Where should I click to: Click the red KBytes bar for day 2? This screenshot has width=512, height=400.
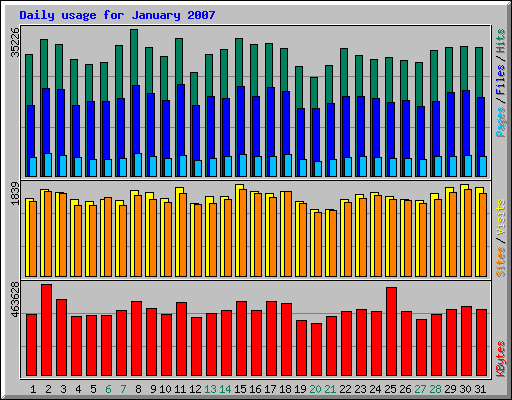click(x=47, y=330)
